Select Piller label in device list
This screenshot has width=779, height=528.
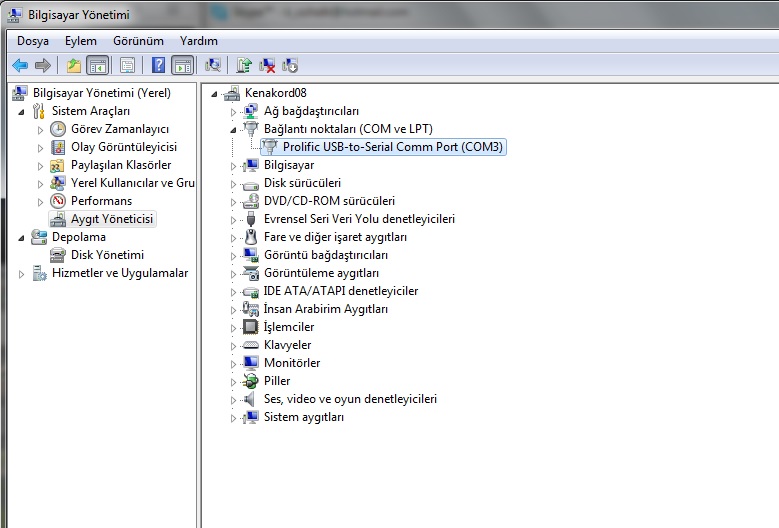point(277,381)
